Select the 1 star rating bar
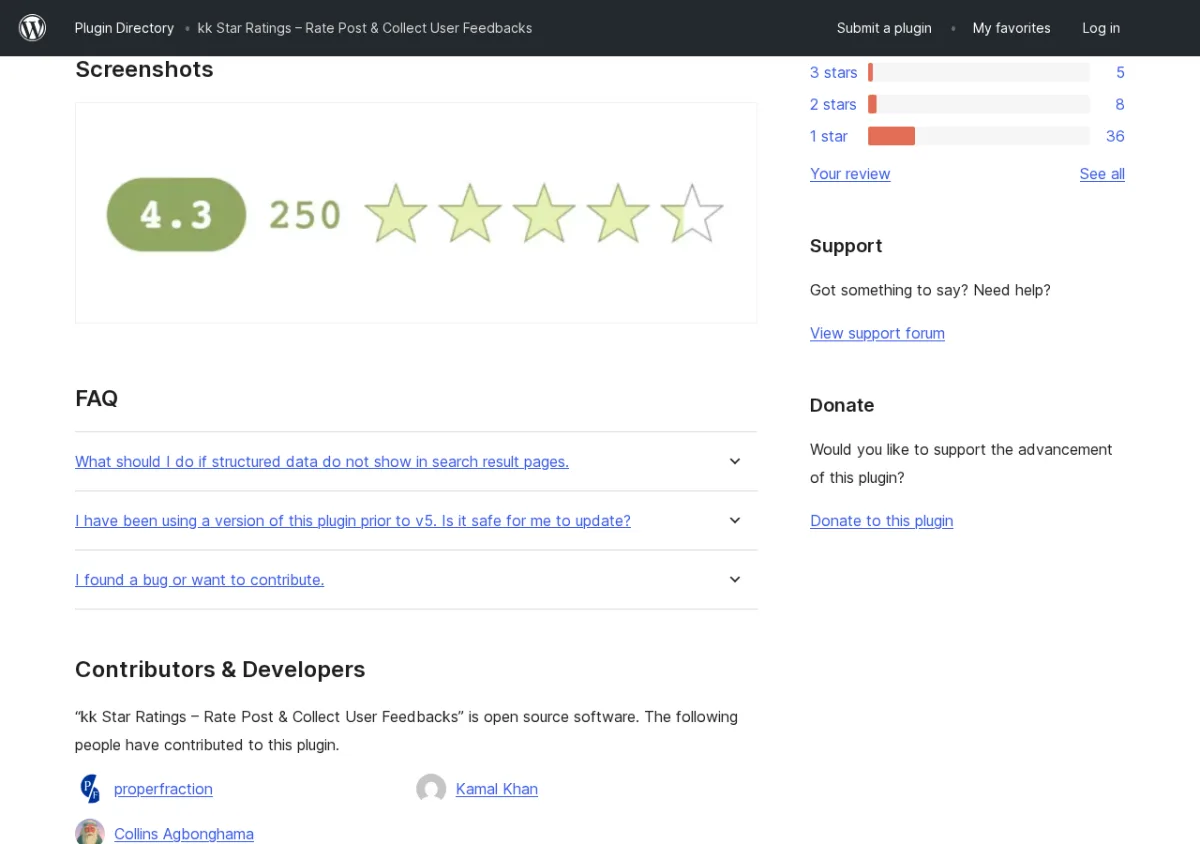This screenshot has height=844, width=1200. pyautogui.click(x=979, y=136)
